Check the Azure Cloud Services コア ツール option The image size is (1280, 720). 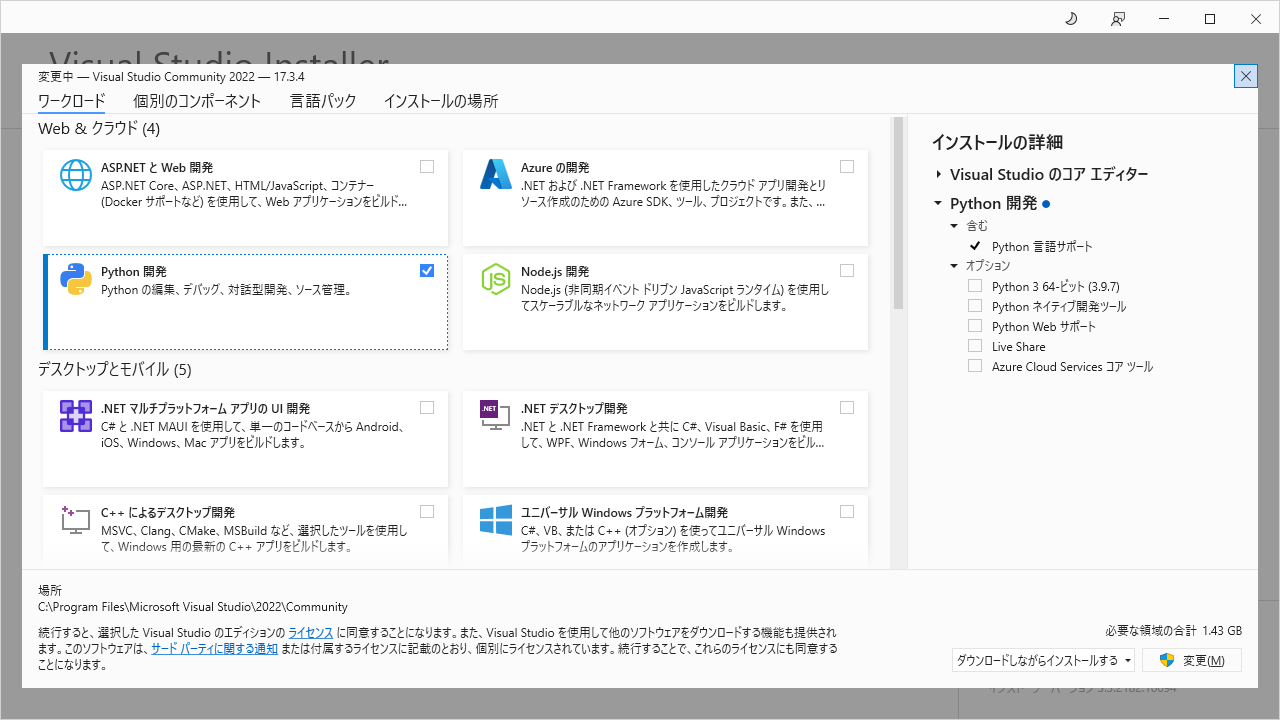click(975, 366)
